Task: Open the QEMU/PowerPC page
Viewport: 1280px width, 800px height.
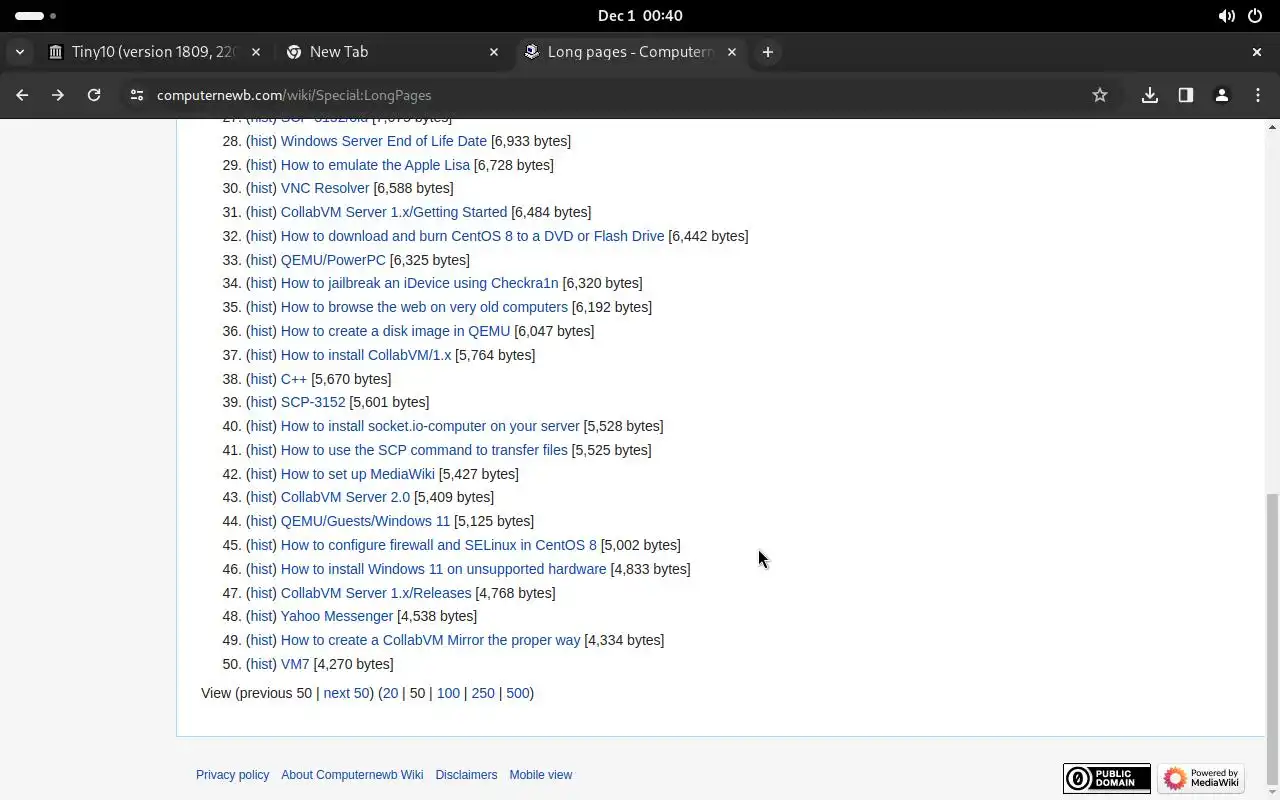Action: tap(333, 260)
